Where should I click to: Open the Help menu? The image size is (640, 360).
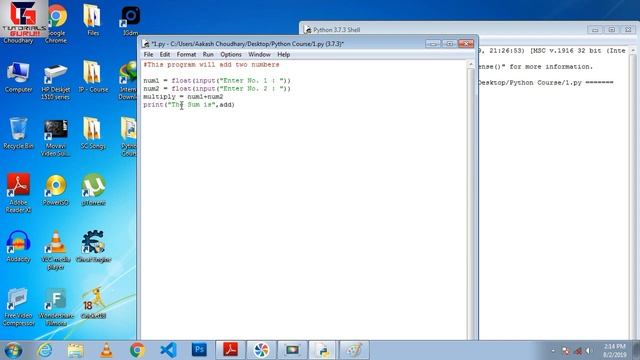(x=283, y=54)
